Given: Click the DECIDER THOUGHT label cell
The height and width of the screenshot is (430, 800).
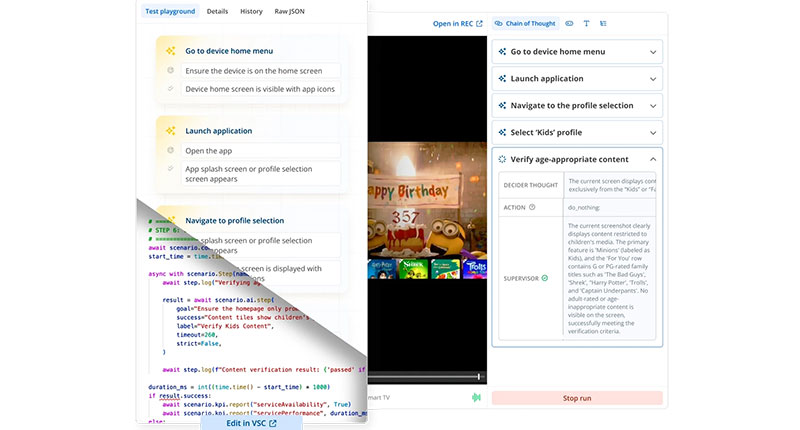Looking at the screenshot, I should pyautogui.click(x=531, y=185).
